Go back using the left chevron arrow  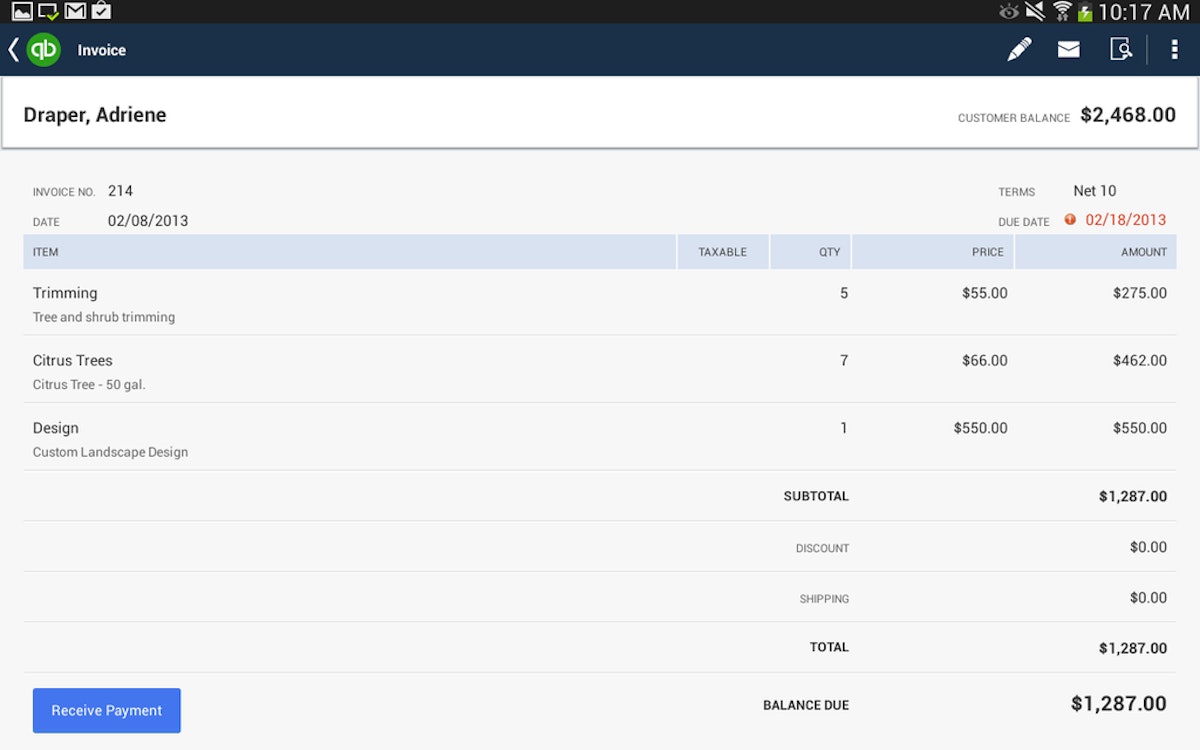(x=13, y=48)
